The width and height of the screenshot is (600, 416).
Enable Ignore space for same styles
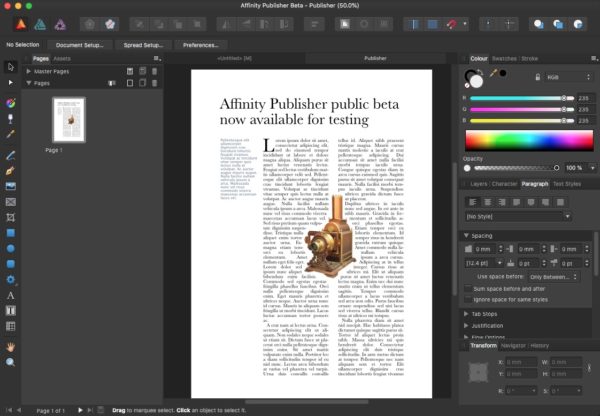pyautogui.click(x=468, y=299)
